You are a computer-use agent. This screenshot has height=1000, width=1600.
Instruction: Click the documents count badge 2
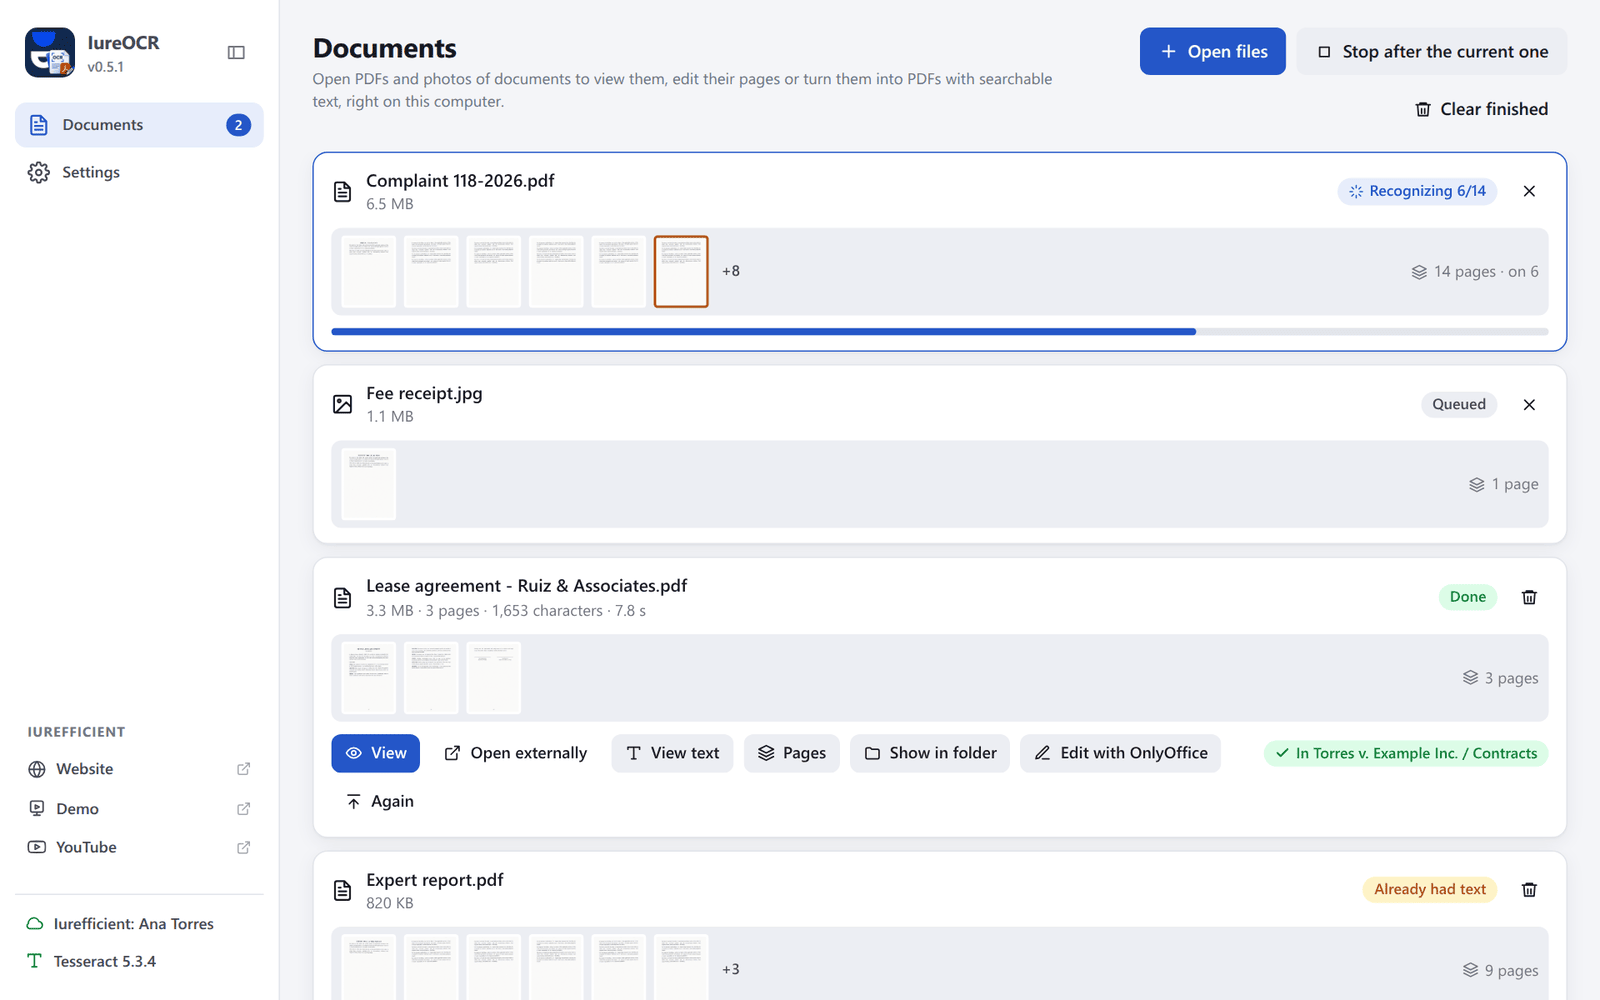point(238,125)
